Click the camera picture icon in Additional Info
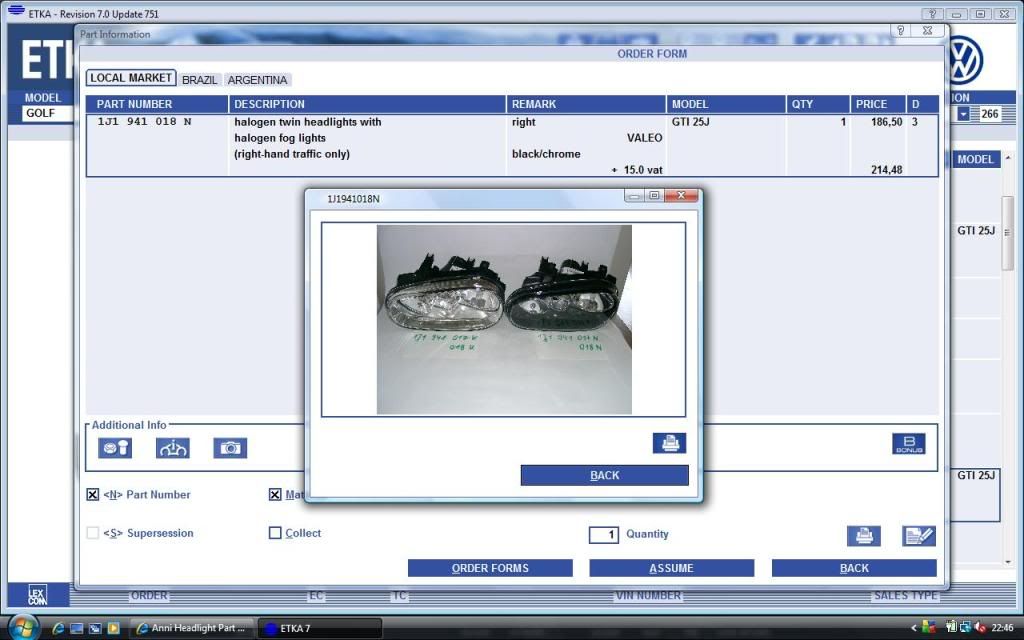The width and height of the screenshot is (1024, 640). pos(230,448)
